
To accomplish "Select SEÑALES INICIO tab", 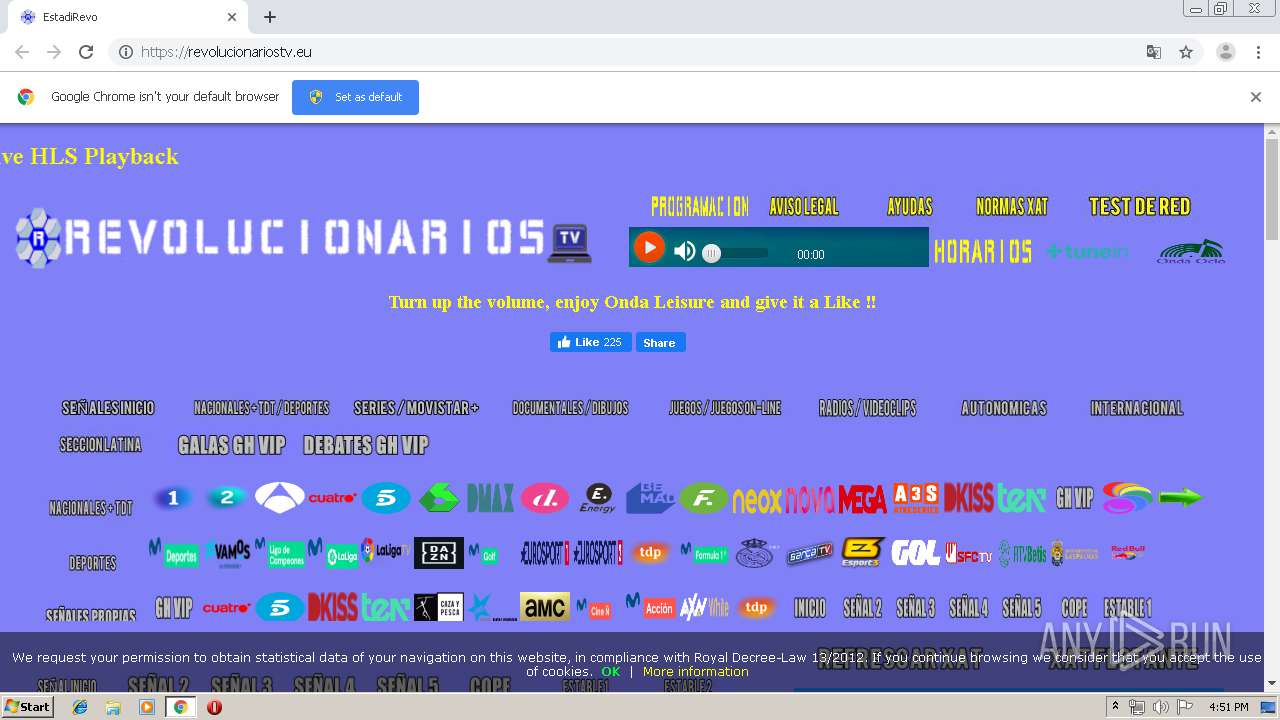I will click(x=108, y=408).
